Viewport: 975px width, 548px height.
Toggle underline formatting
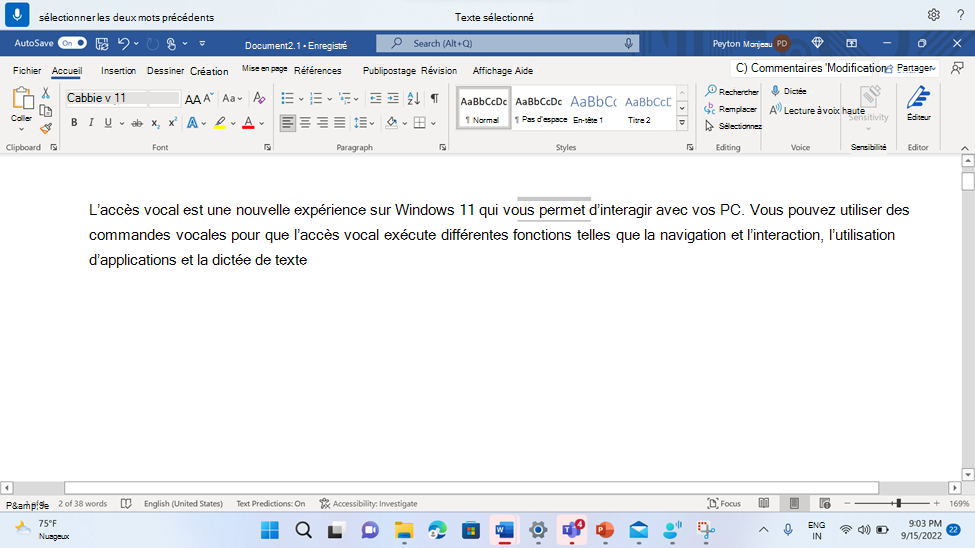pos(108,123)
